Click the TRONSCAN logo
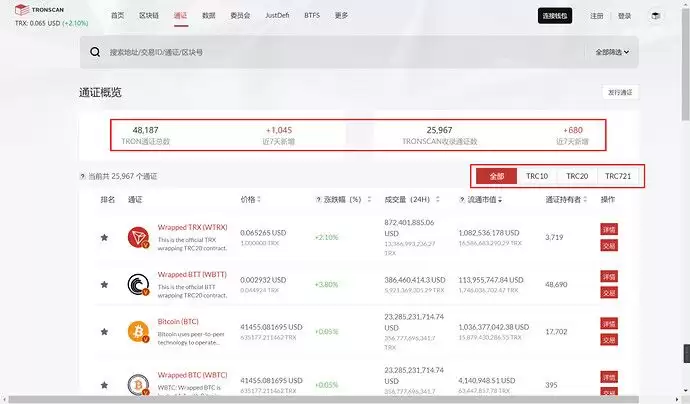This screenshot has width=690, height=404. pos(39,9)
